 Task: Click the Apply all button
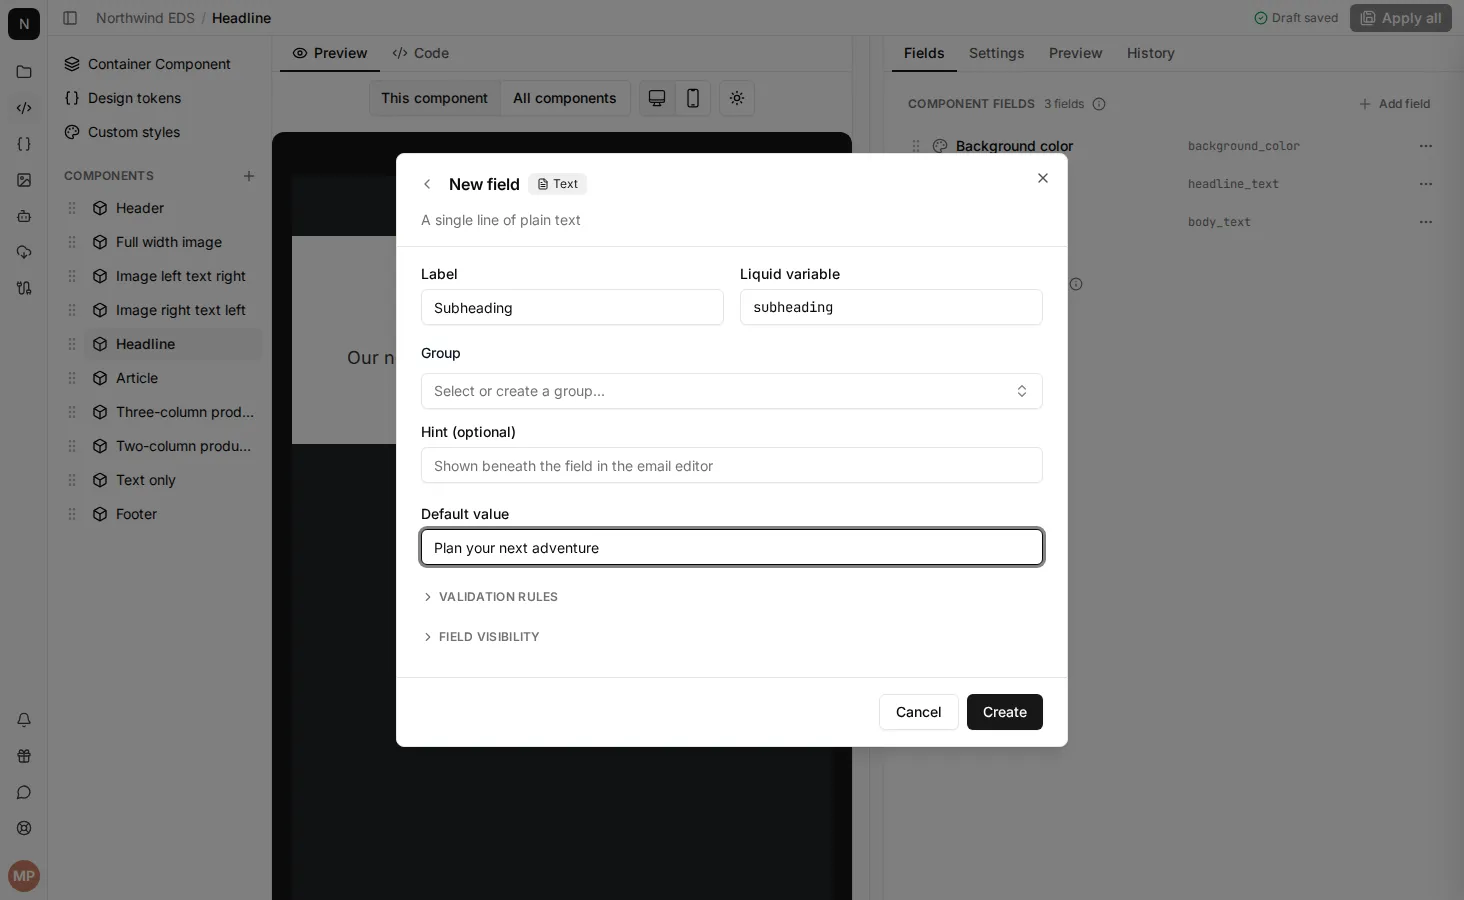pyautogui.click(x=1401, y=18)
